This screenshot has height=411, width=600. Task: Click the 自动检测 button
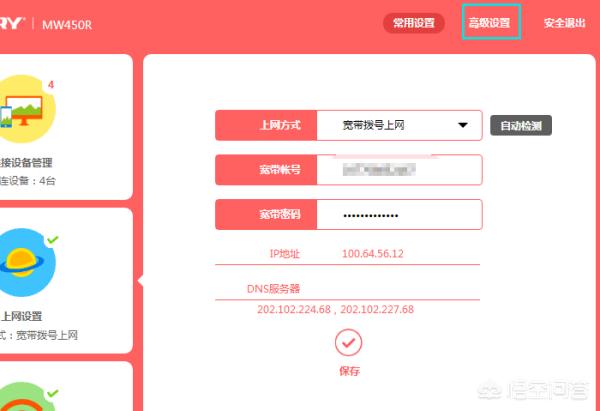click(521, 126)
